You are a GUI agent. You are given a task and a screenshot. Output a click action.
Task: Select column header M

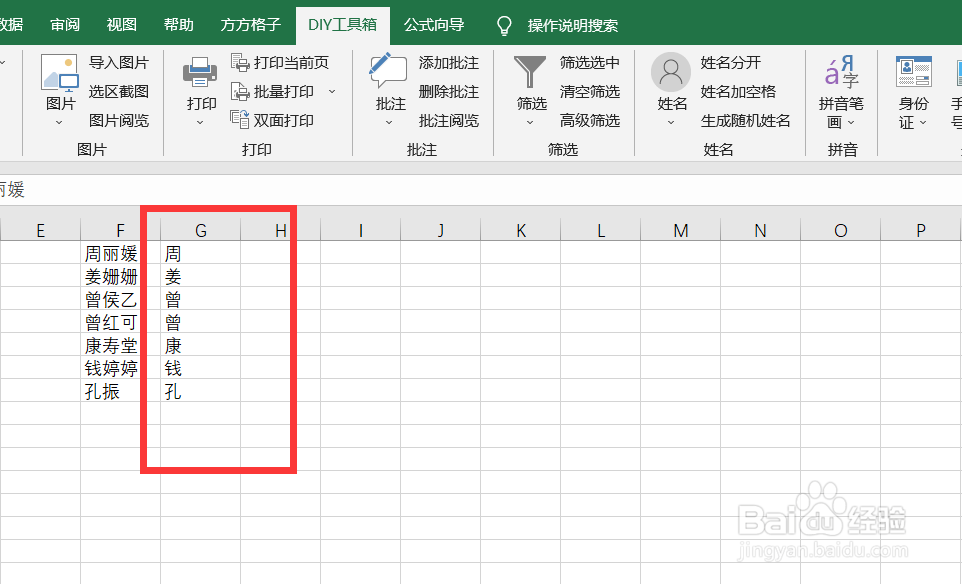pyautogui.click(x=680, y=230)
